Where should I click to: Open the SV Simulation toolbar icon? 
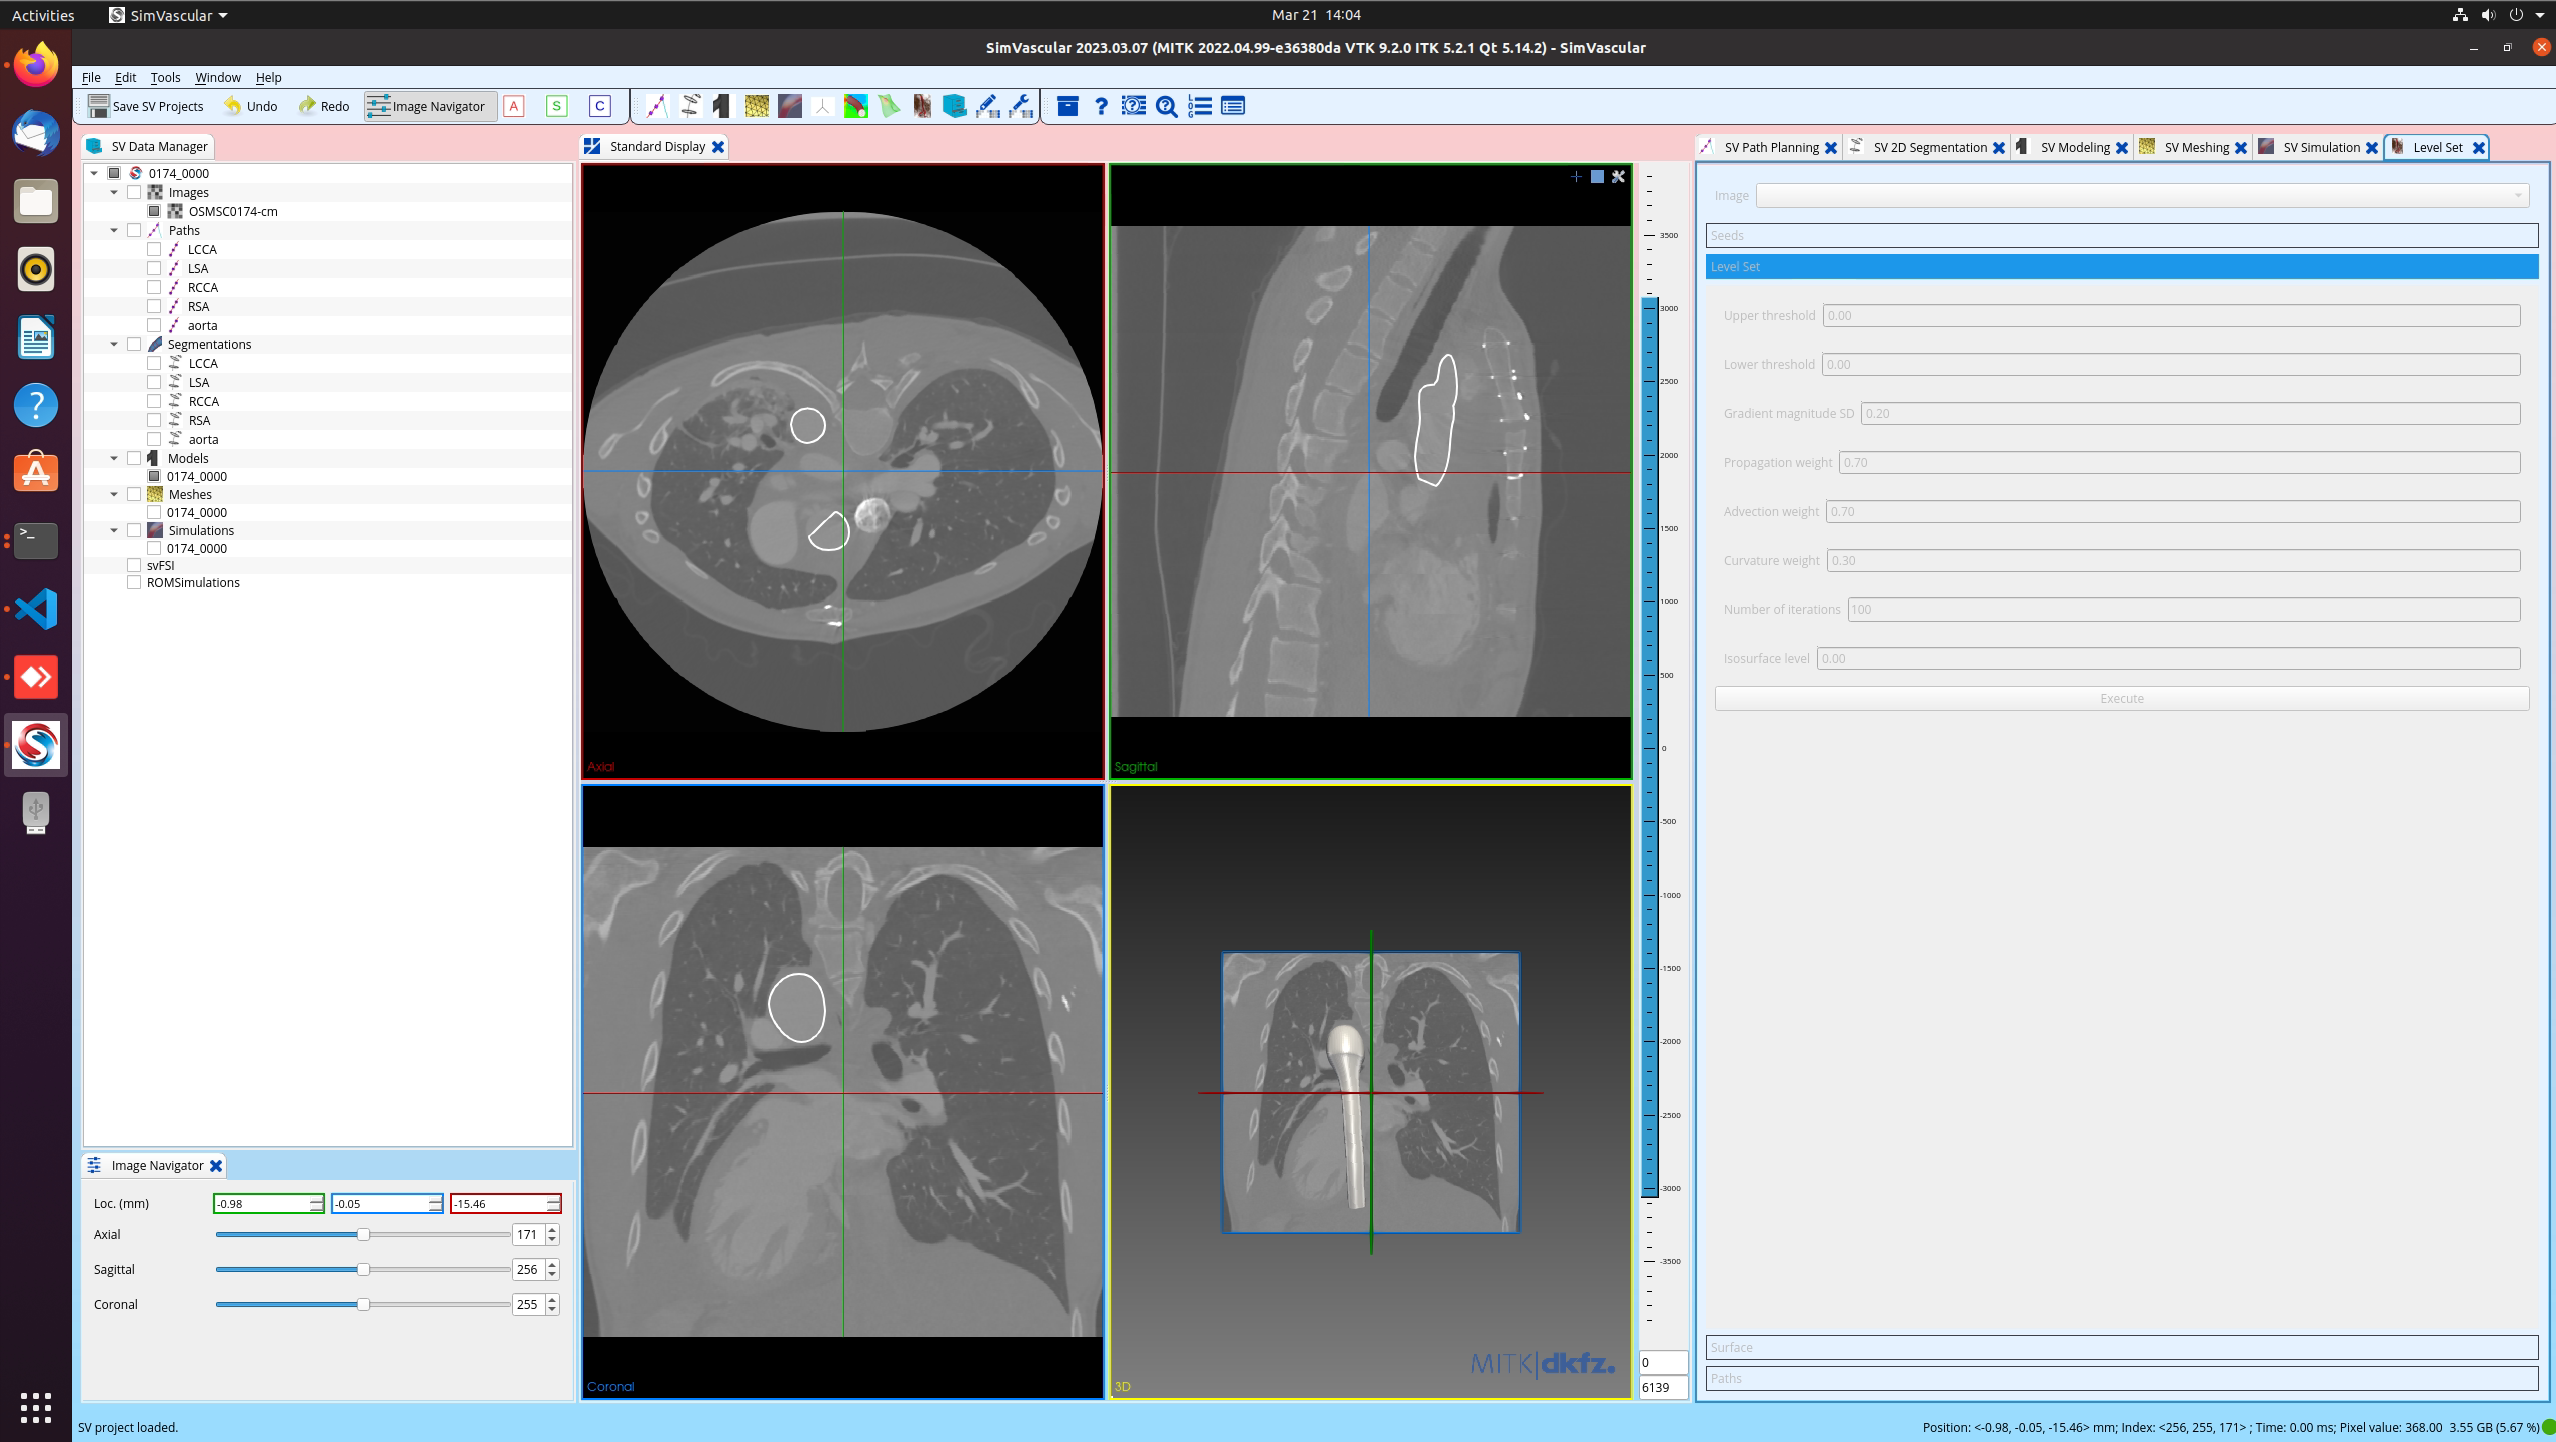[x=790, y=105]
